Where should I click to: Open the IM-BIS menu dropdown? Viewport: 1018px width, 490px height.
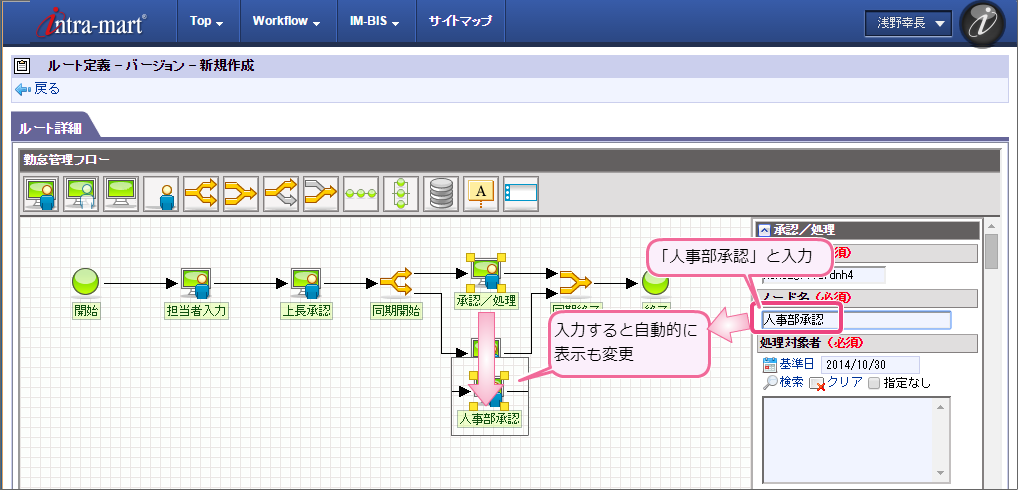(375, 21)
